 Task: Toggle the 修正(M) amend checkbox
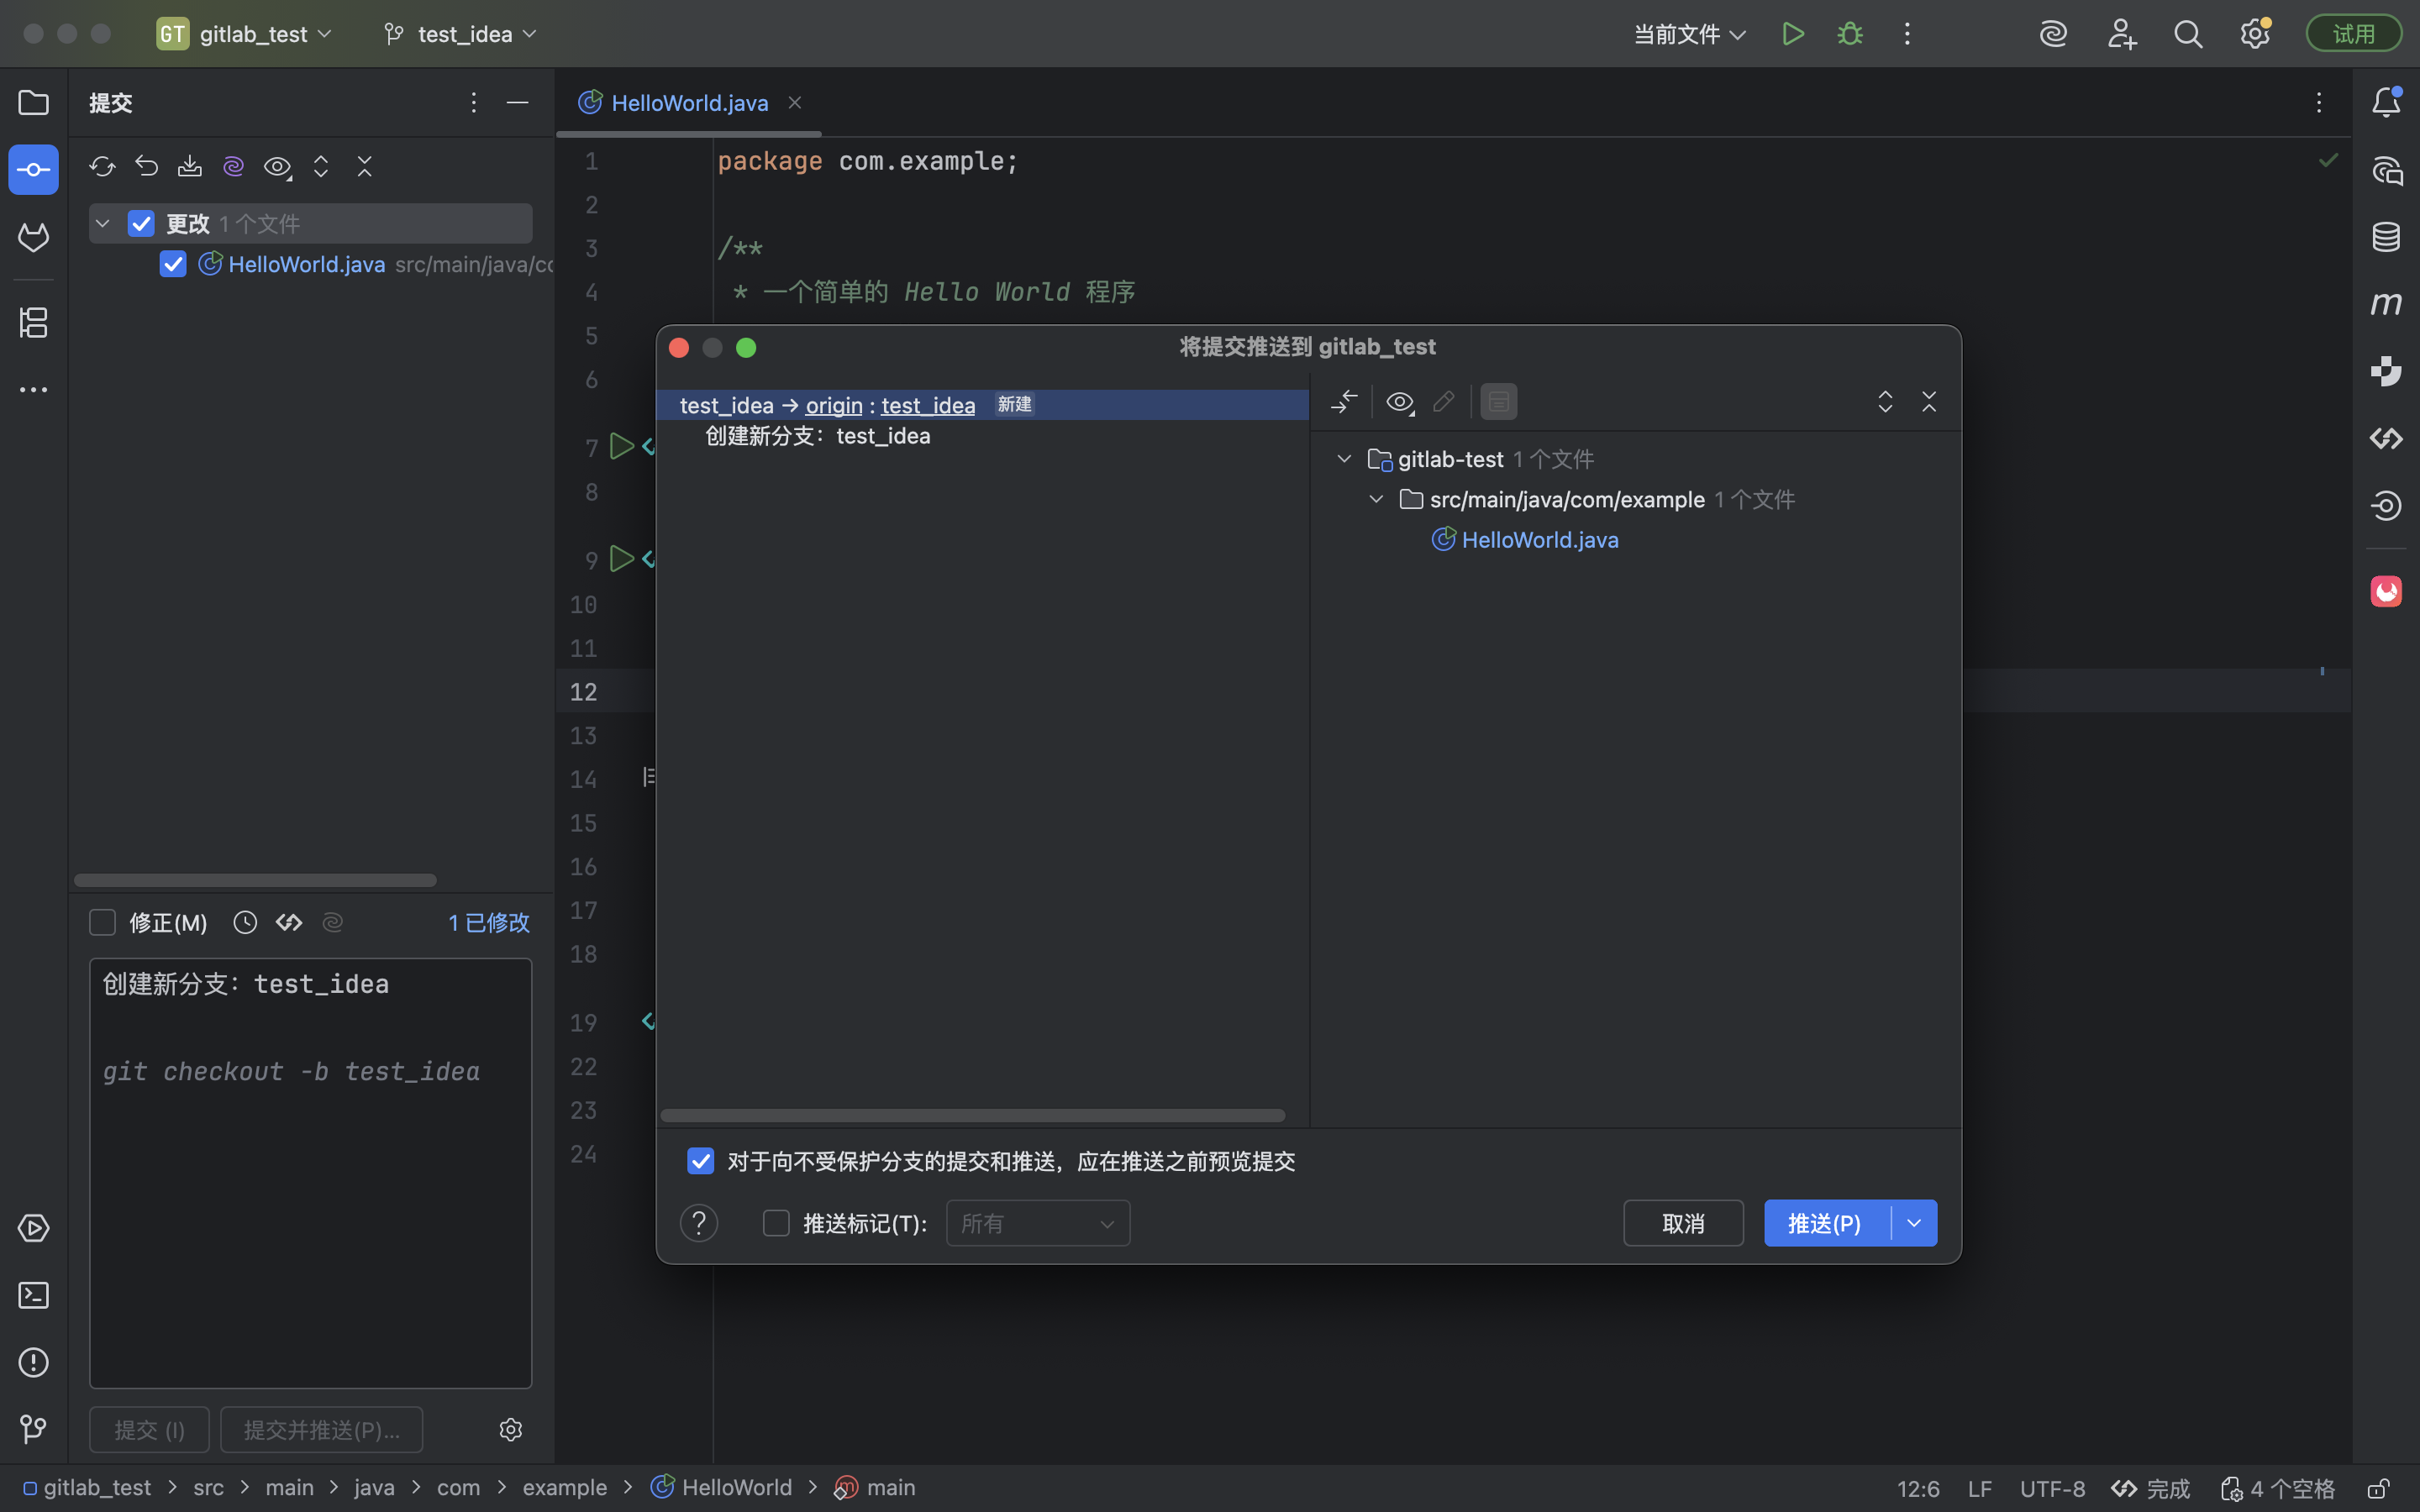click(103, 922)
